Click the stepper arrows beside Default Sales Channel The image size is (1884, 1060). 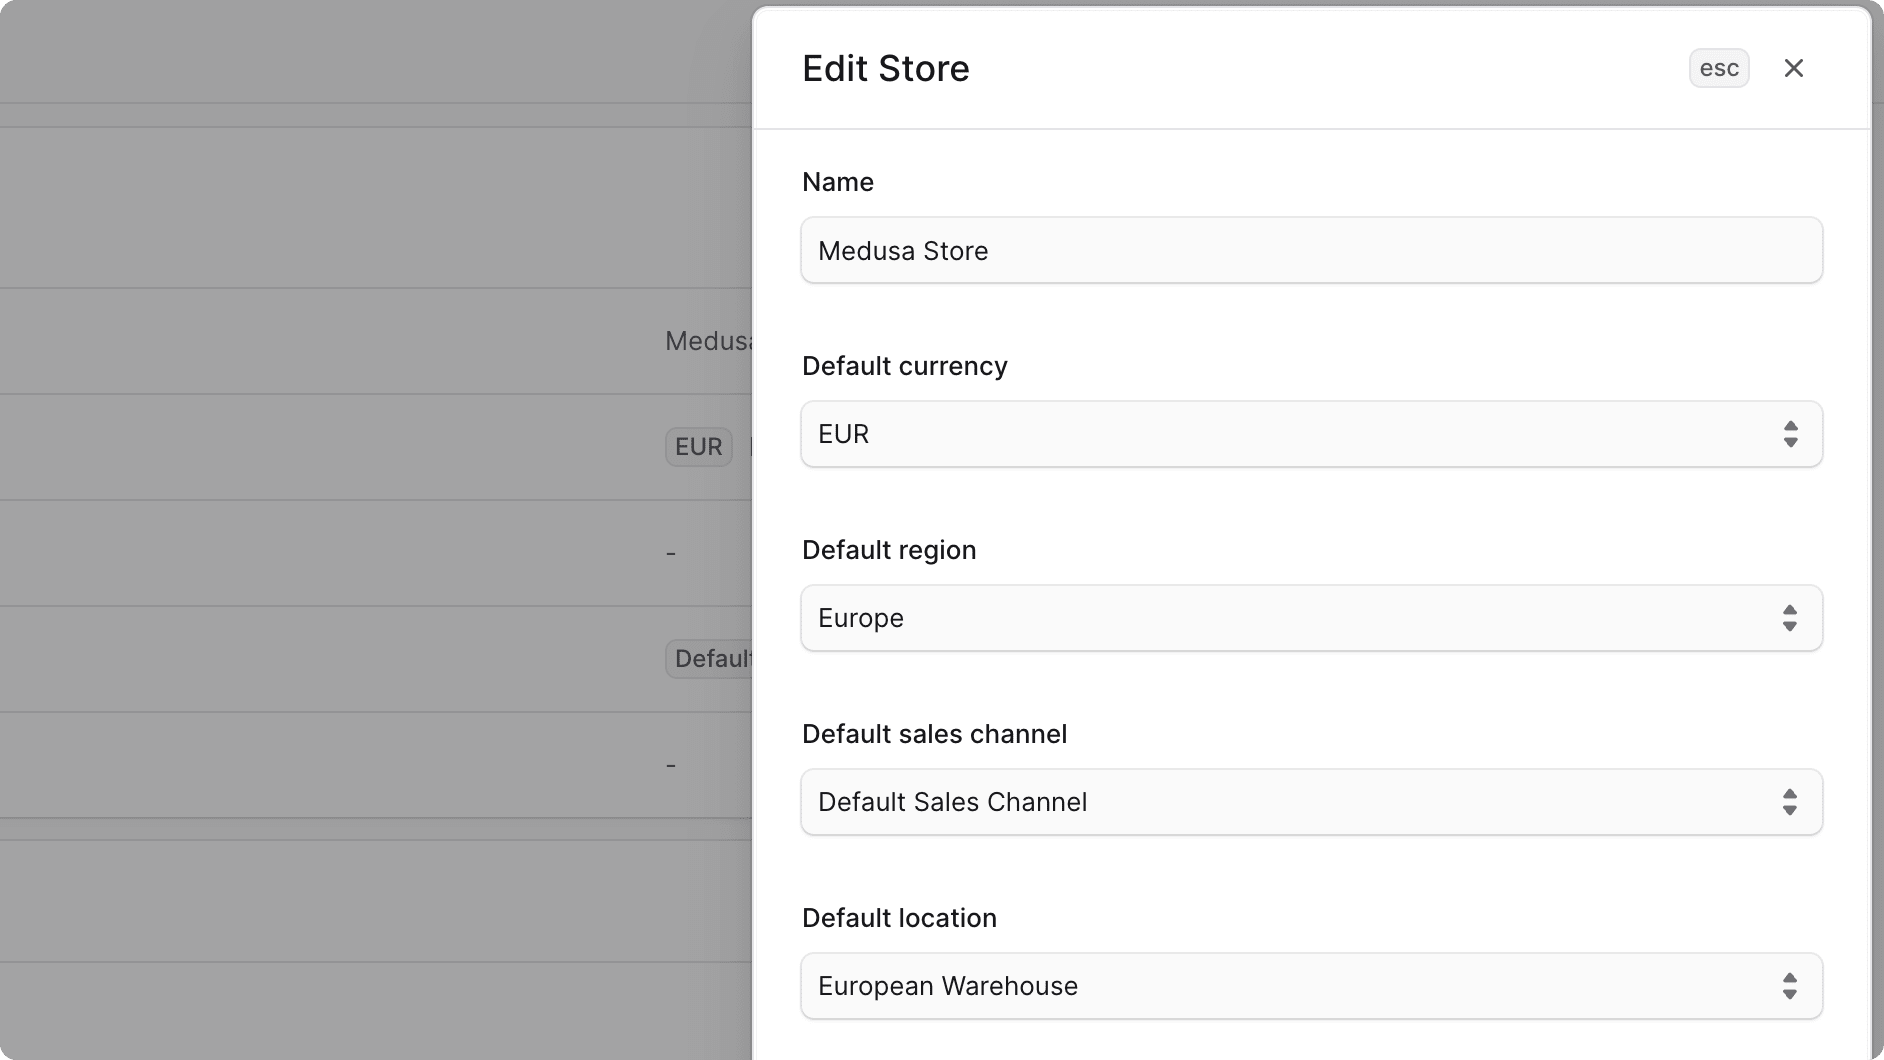tap(1790, 802)
